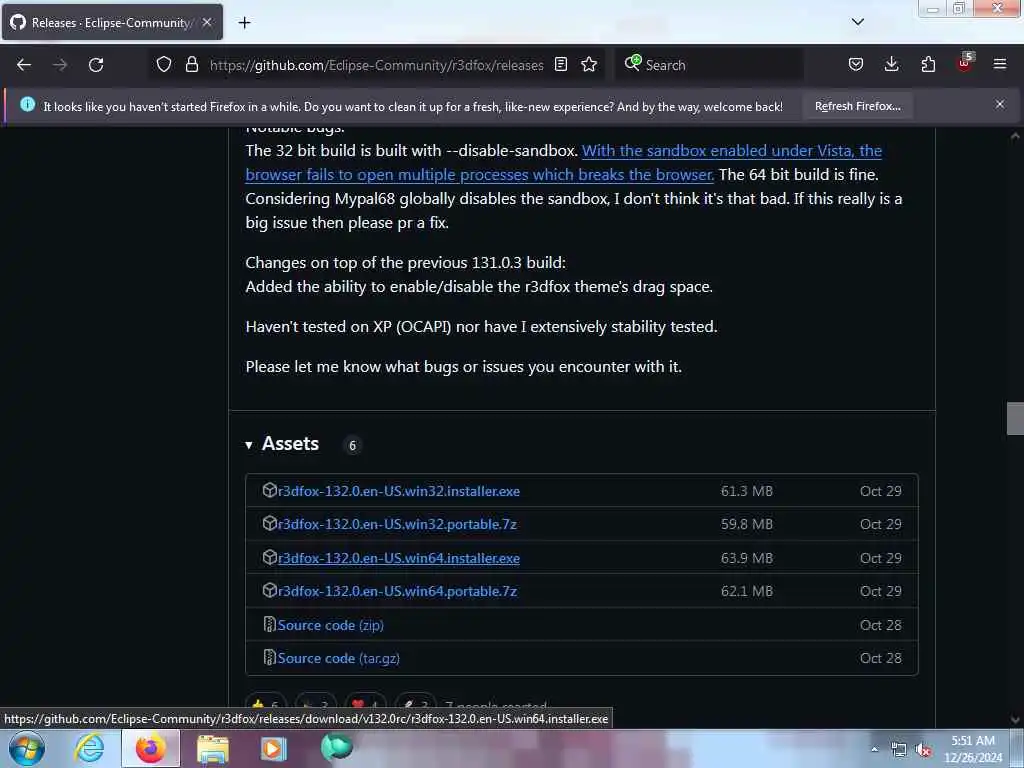The image size is (1024, 768).
Task: Toggle reader view icon in address bar
Action: pos(561,65)
